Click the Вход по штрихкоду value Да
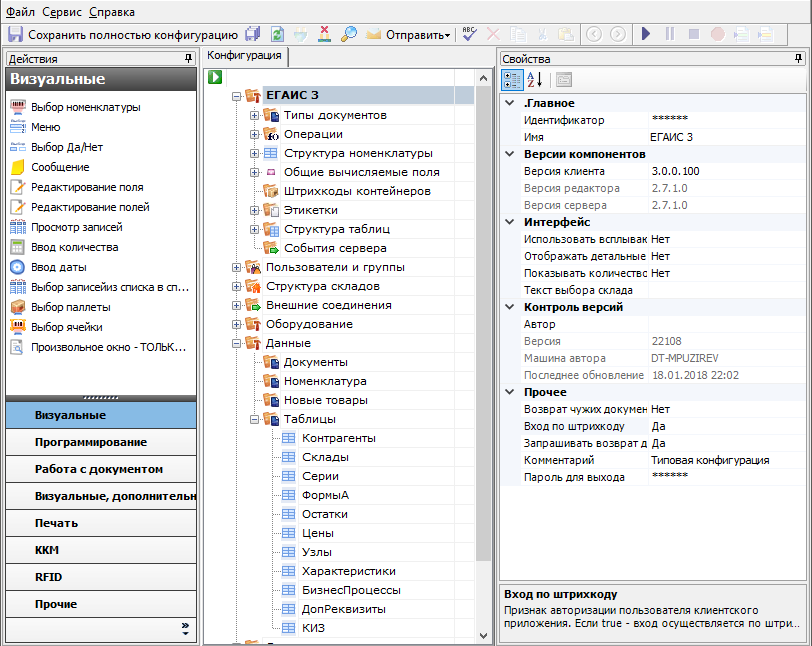Image resolution: width=812 pixels, height=646 pixels. (727, 426)
